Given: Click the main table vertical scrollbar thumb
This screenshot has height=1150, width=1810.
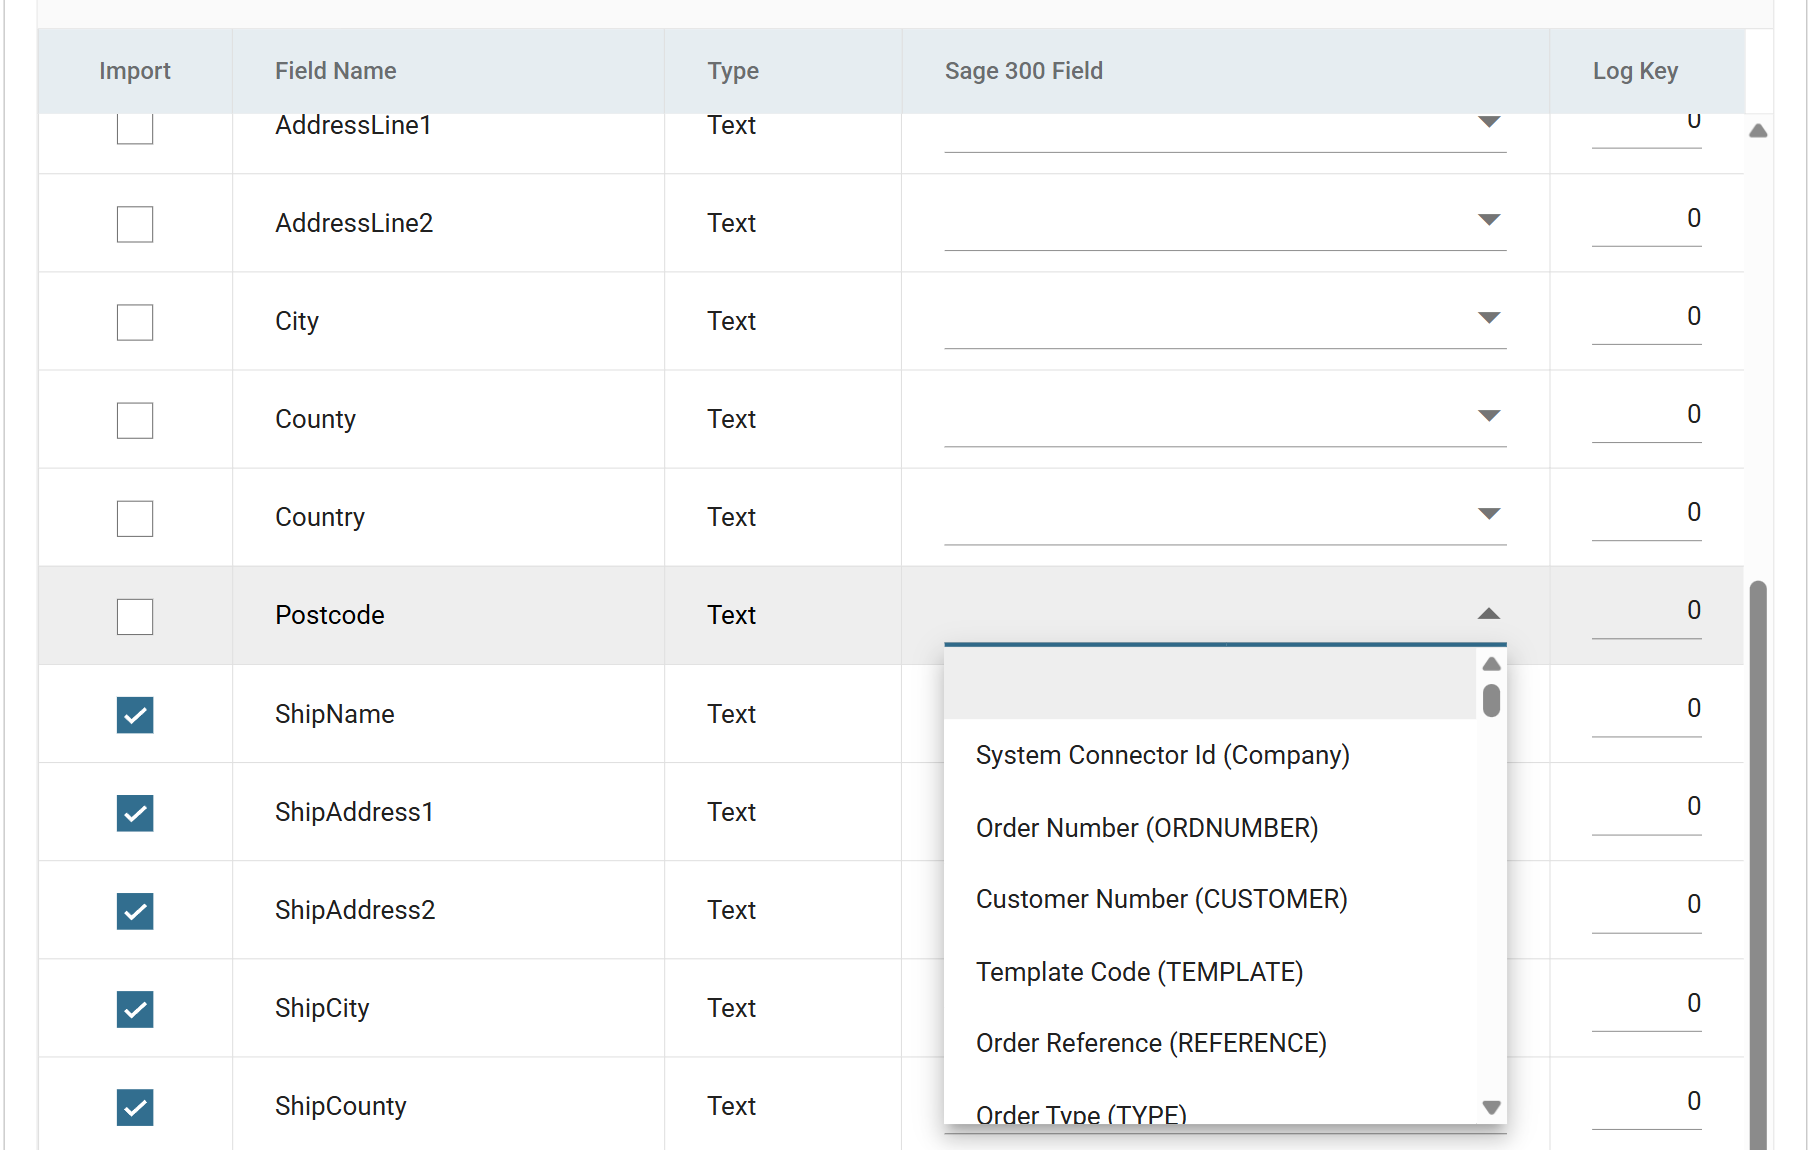Looking at the screenshot, I should click(x=1758, y=865).
